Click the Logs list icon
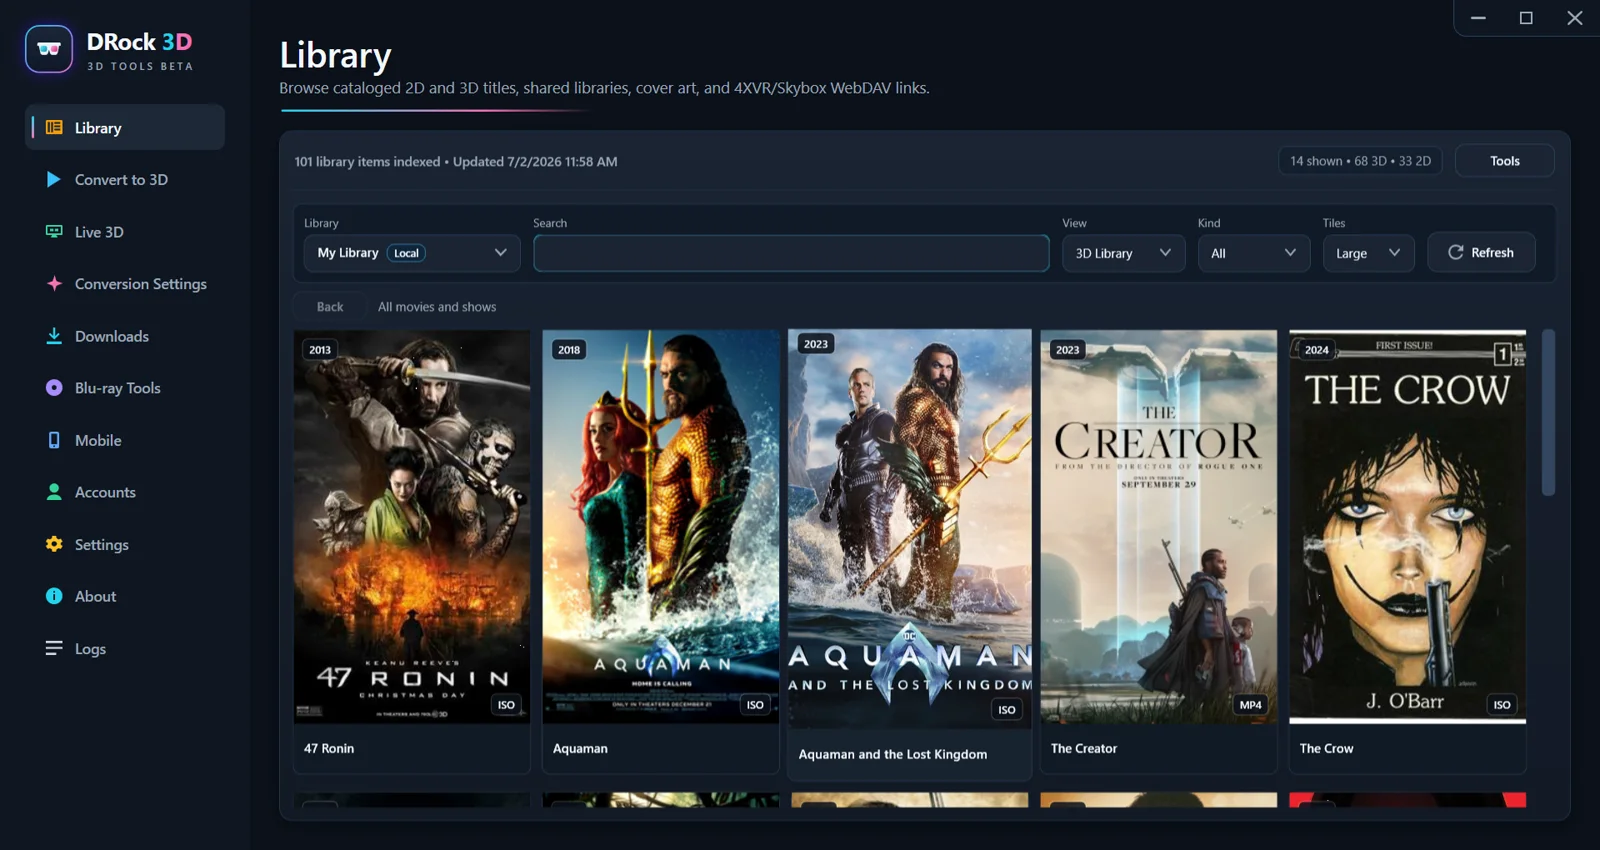Screen dimensions: 1600x850 click(x=54, y=648)
